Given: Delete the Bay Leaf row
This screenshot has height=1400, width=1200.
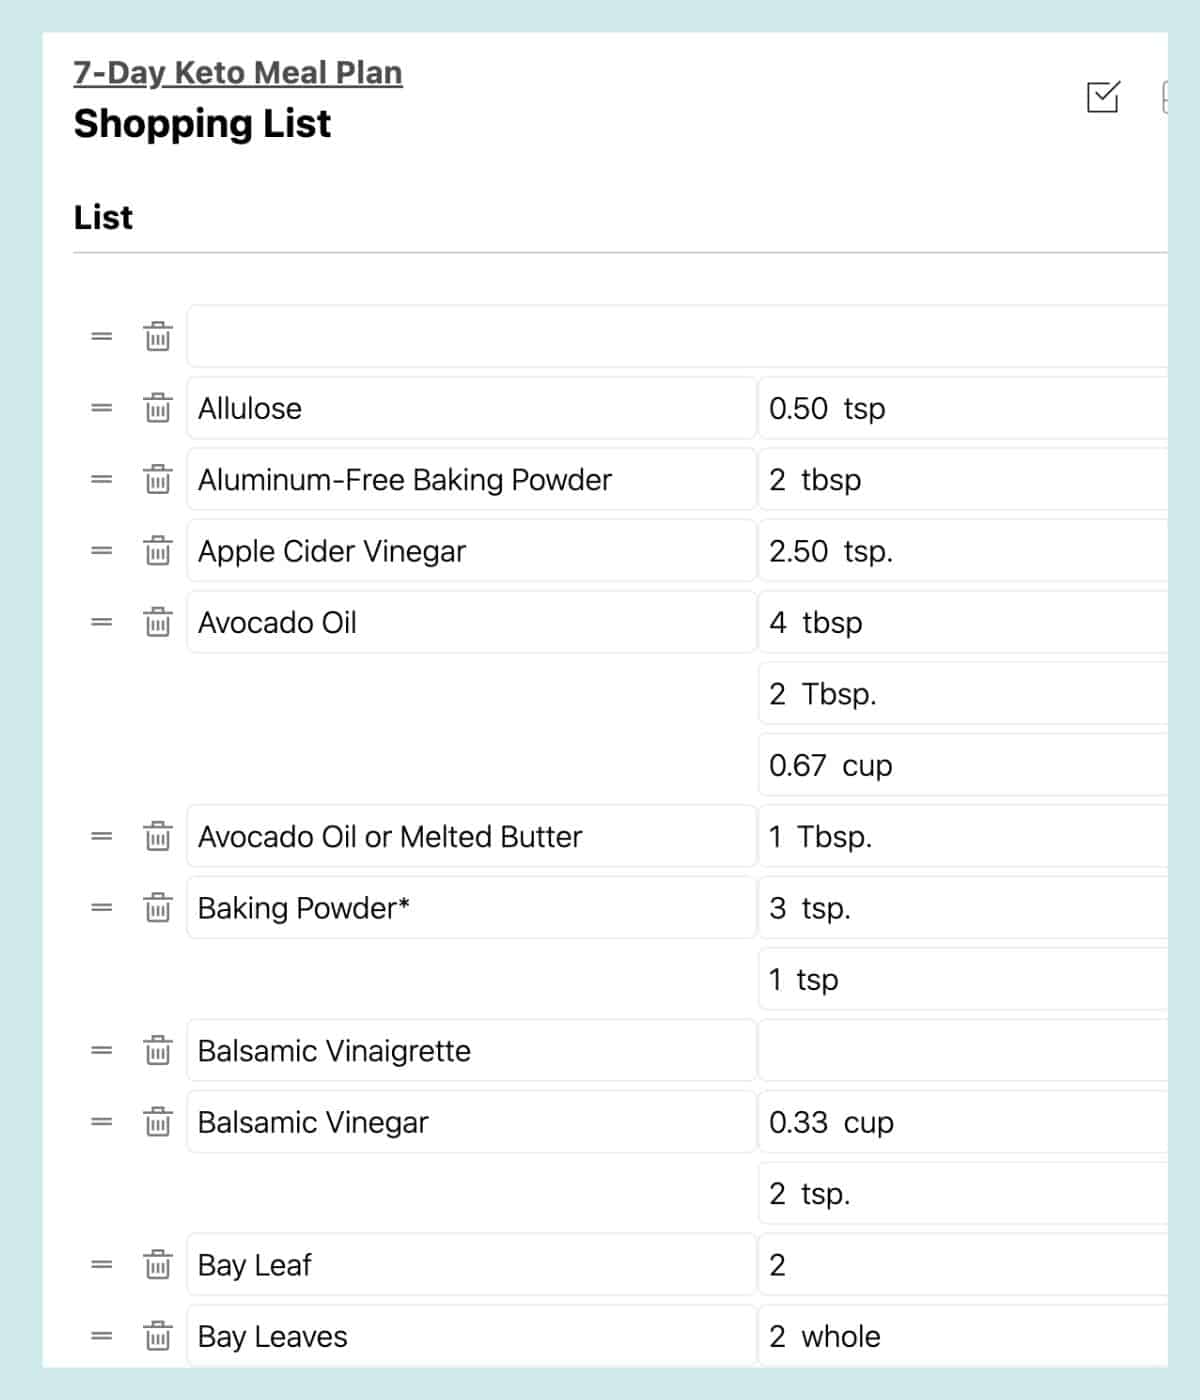Looking at the screenshot, I should point(158,1265).
